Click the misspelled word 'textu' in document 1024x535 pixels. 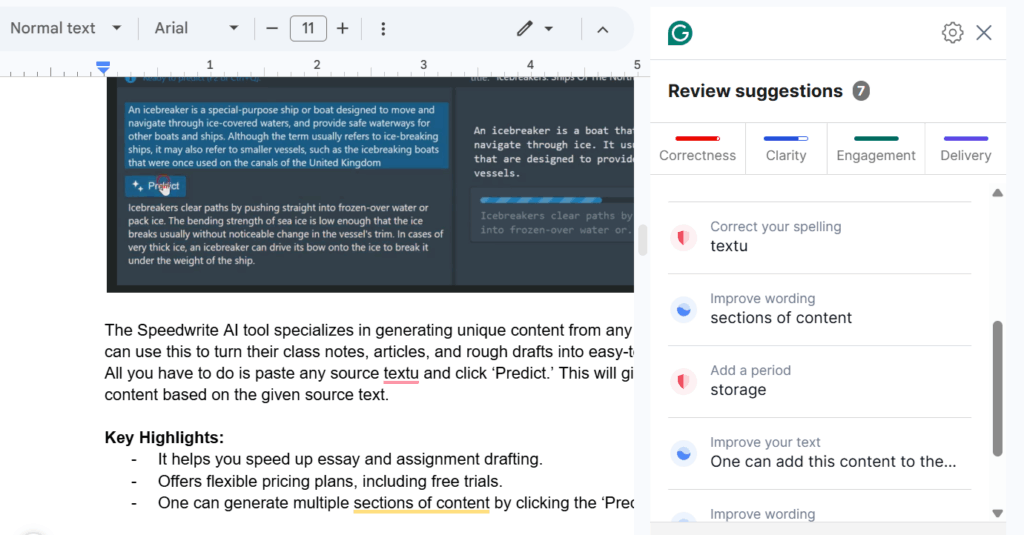(x=401, y=373)
